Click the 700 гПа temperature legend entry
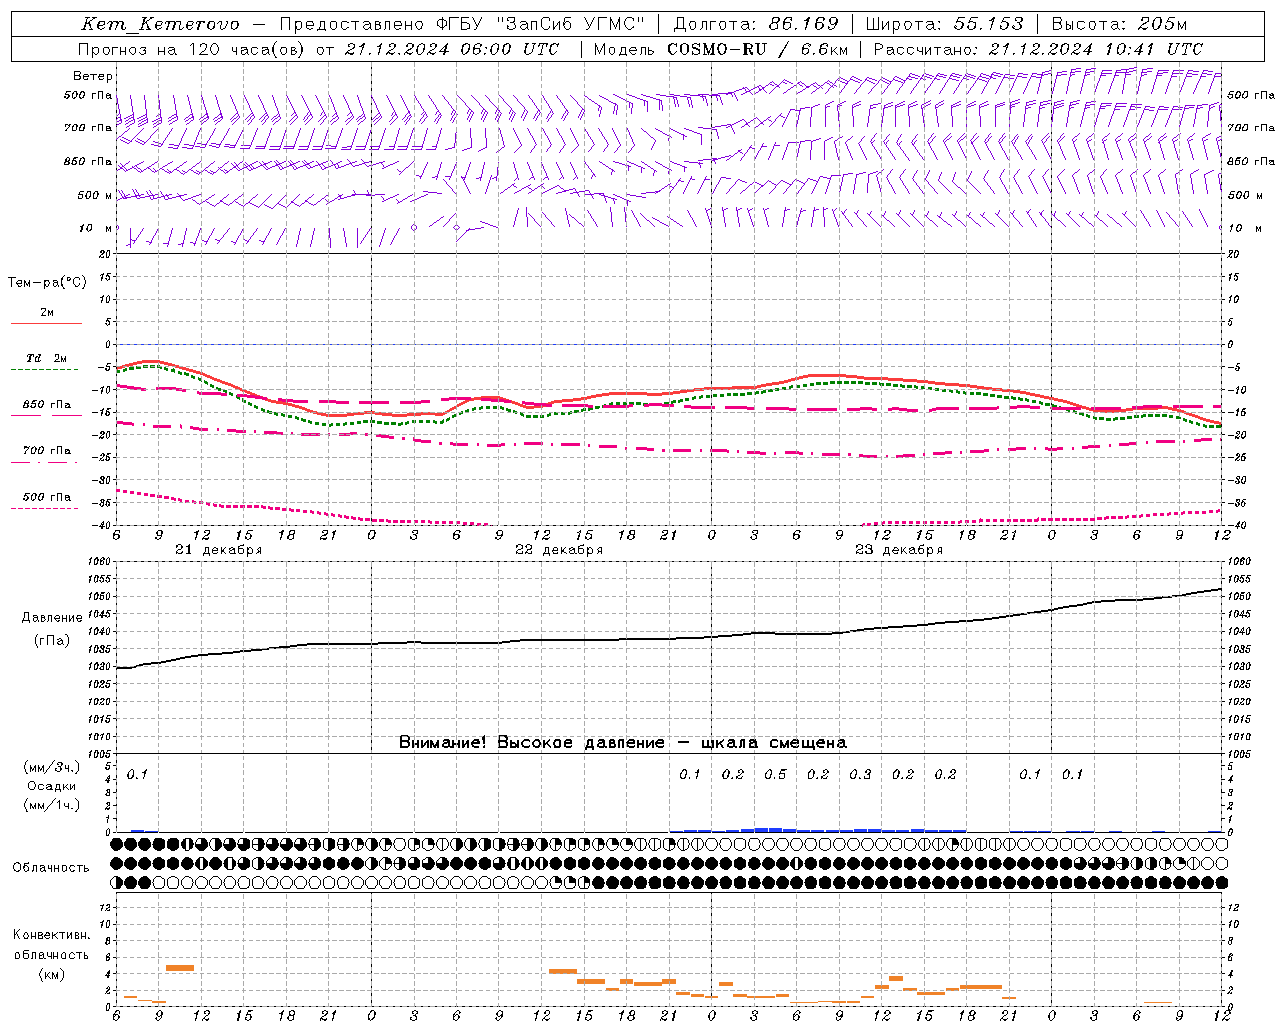 pos(47,451)
